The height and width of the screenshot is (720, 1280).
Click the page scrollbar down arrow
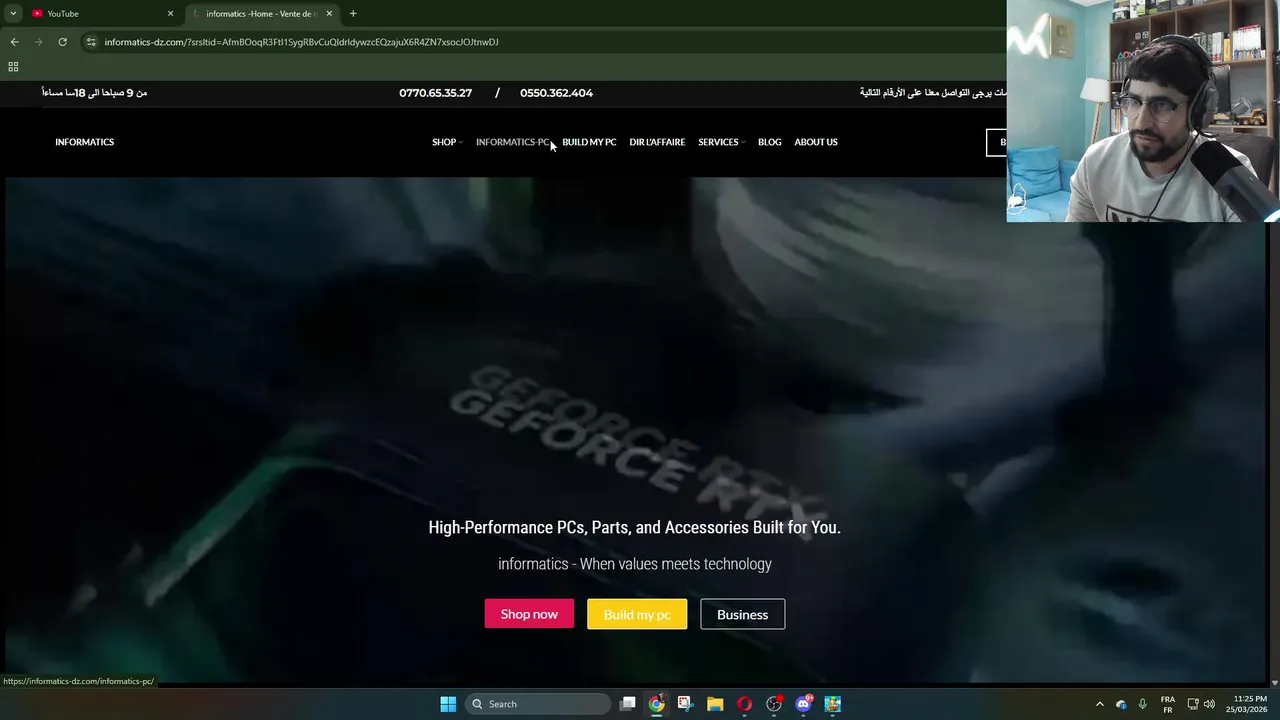(1274, 682)
